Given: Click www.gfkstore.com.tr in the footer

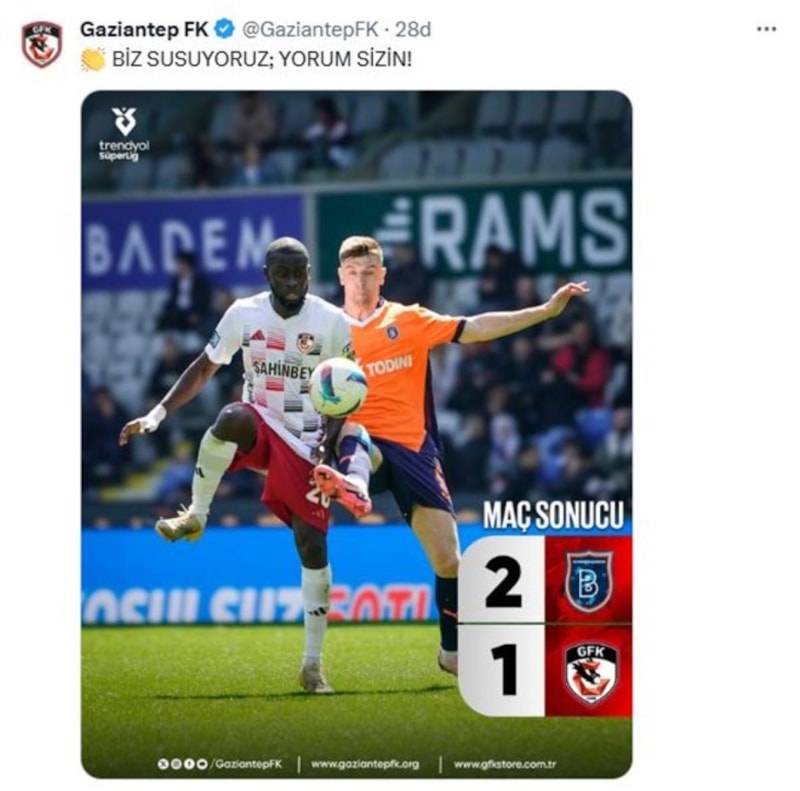Looking at the screenshot, I should (505, 764).
